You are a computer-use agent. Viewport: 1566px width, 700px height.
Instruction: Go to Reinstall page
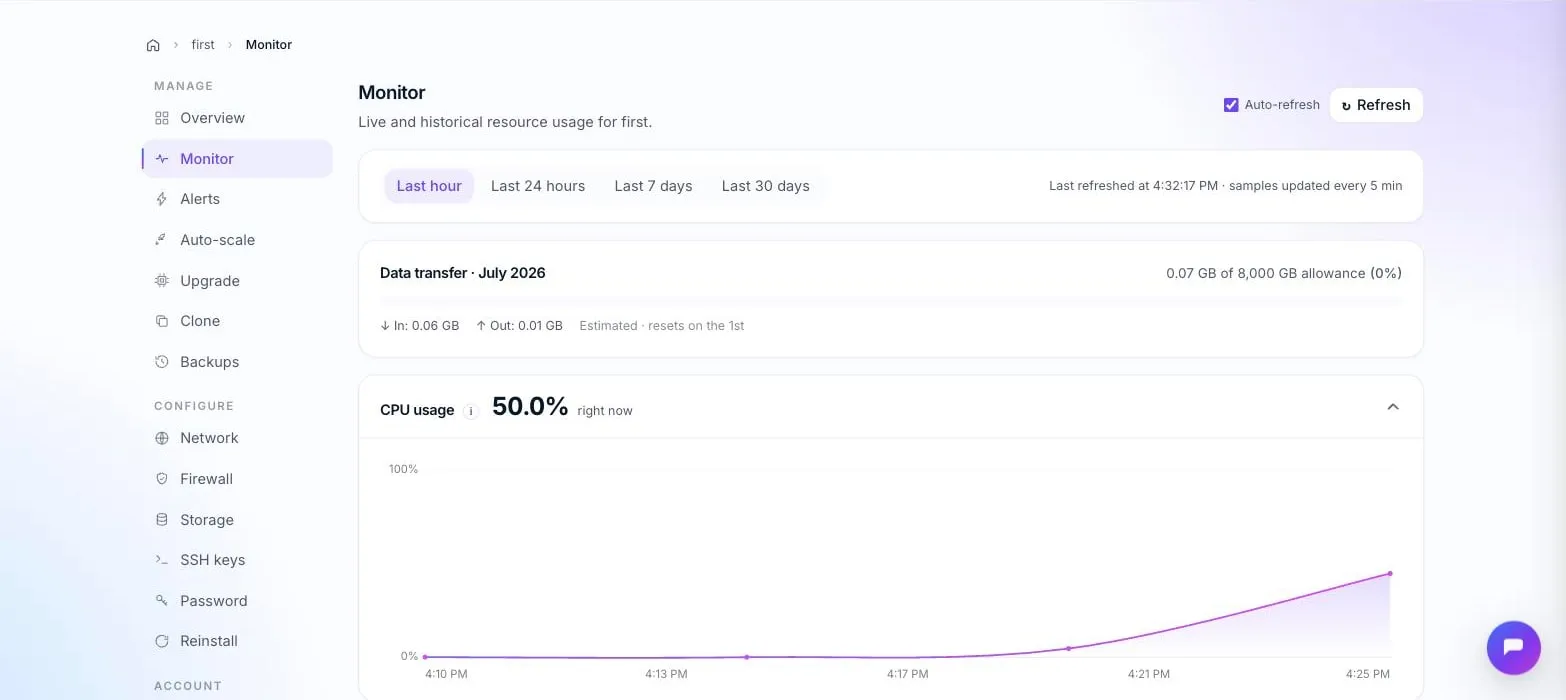(237, 641)
